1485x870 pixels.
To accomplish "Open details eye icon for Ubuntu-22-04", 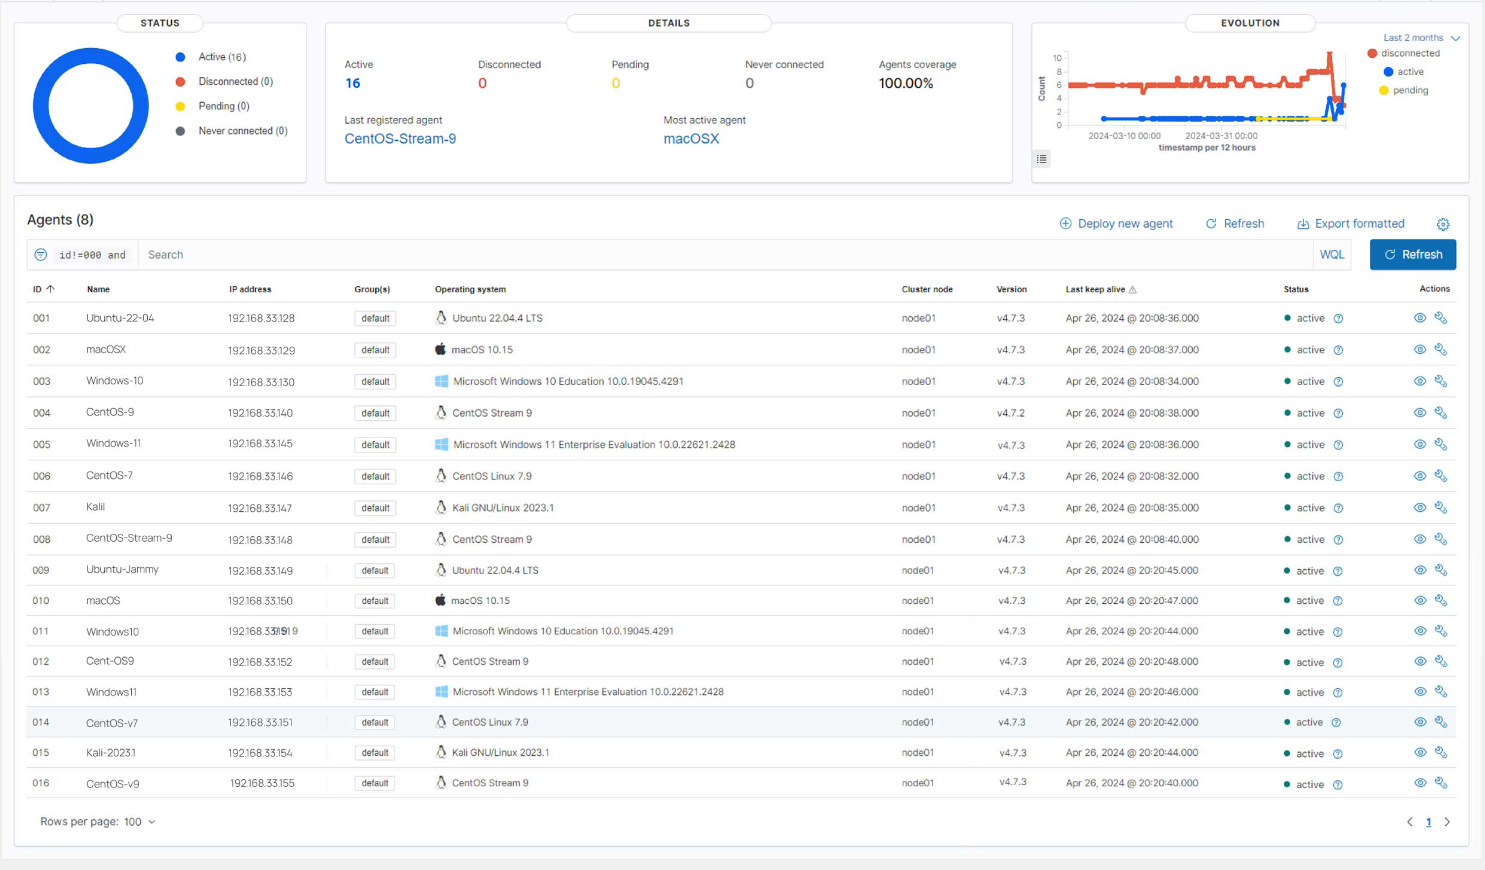I will coord(1419,318).
